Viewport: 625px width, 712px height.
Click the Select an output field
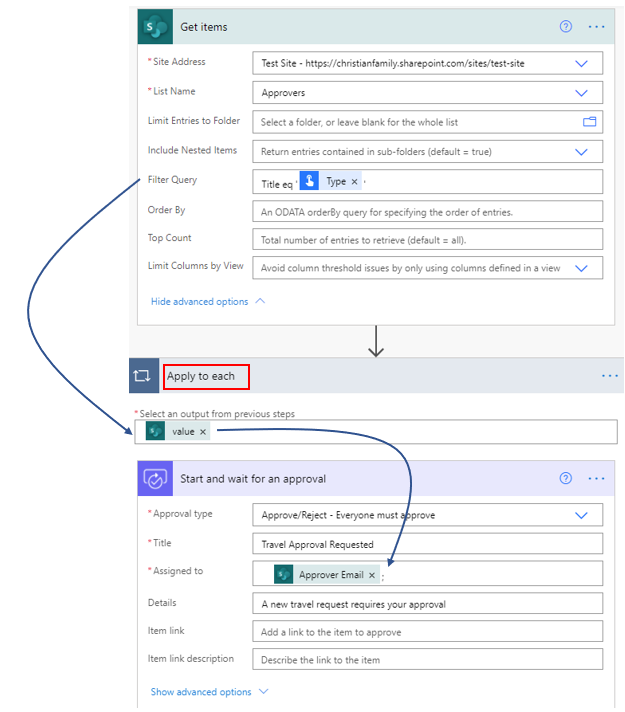click(376, 432)
